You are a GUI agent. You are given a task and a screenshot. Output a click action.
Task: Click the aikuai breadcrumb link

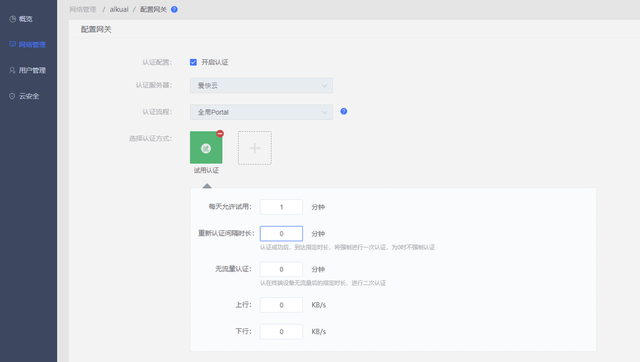point(119,9)
